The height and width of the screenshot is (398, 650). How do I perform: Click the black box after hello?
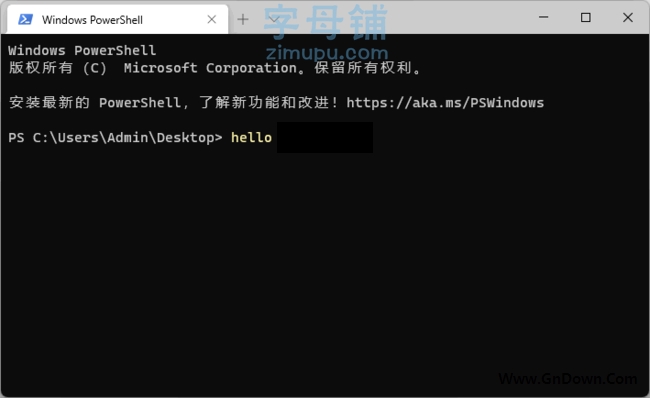tap(325, 137)
